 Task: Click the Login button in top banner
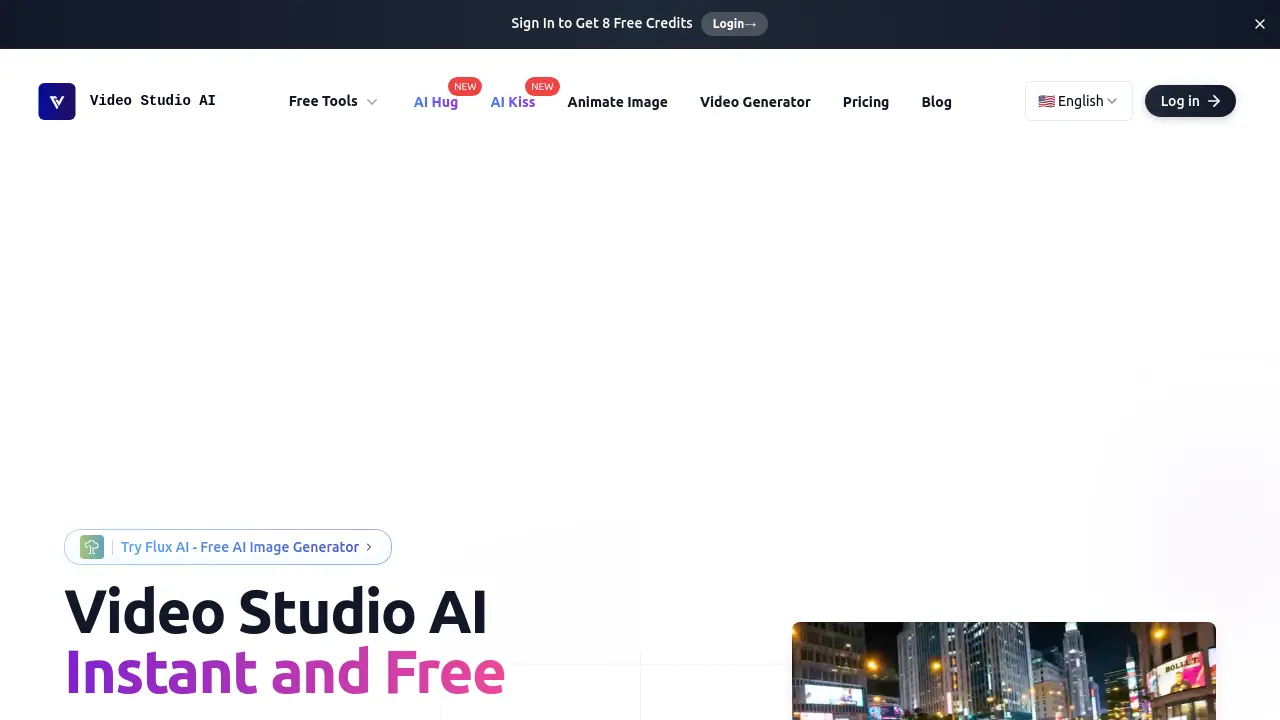tap(734, 23)
